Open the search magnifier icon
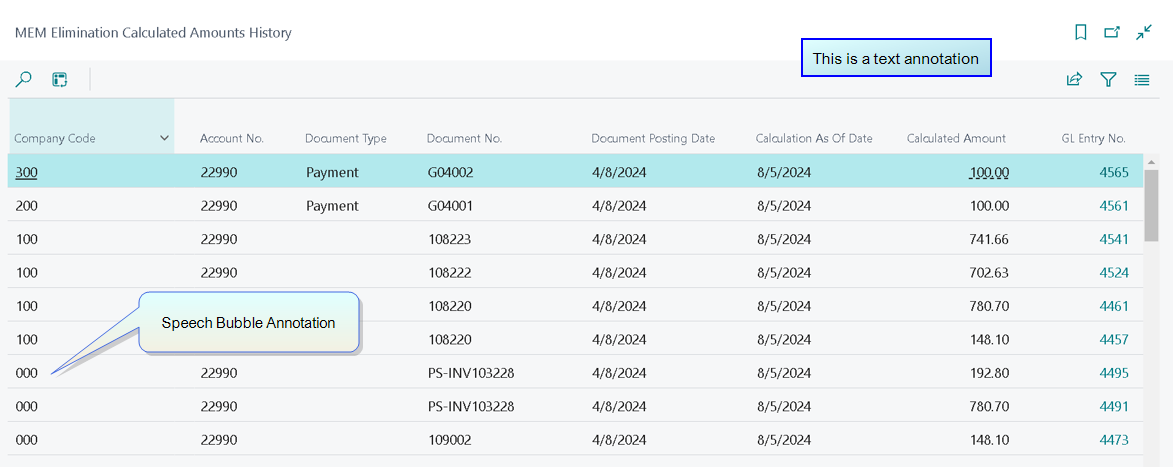The image size is (1173, 471). pyautogui.click(x=24, y=79)
